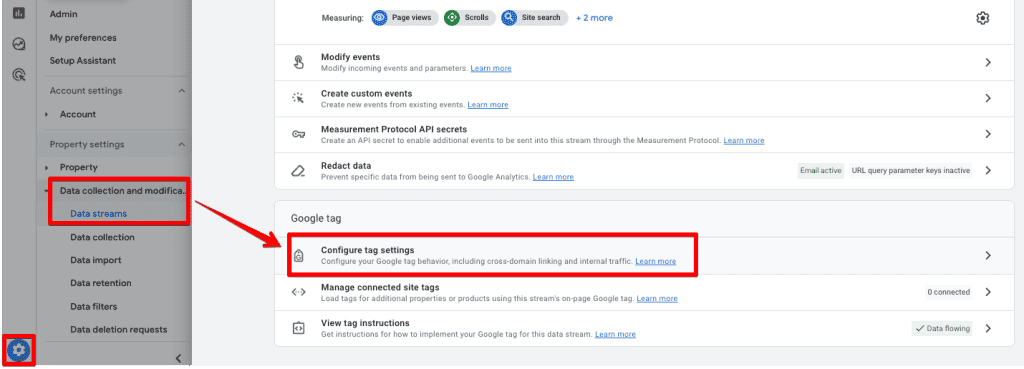Open Configure tag settings row chevron
The image size is (1024, 369).
point(988,255)
